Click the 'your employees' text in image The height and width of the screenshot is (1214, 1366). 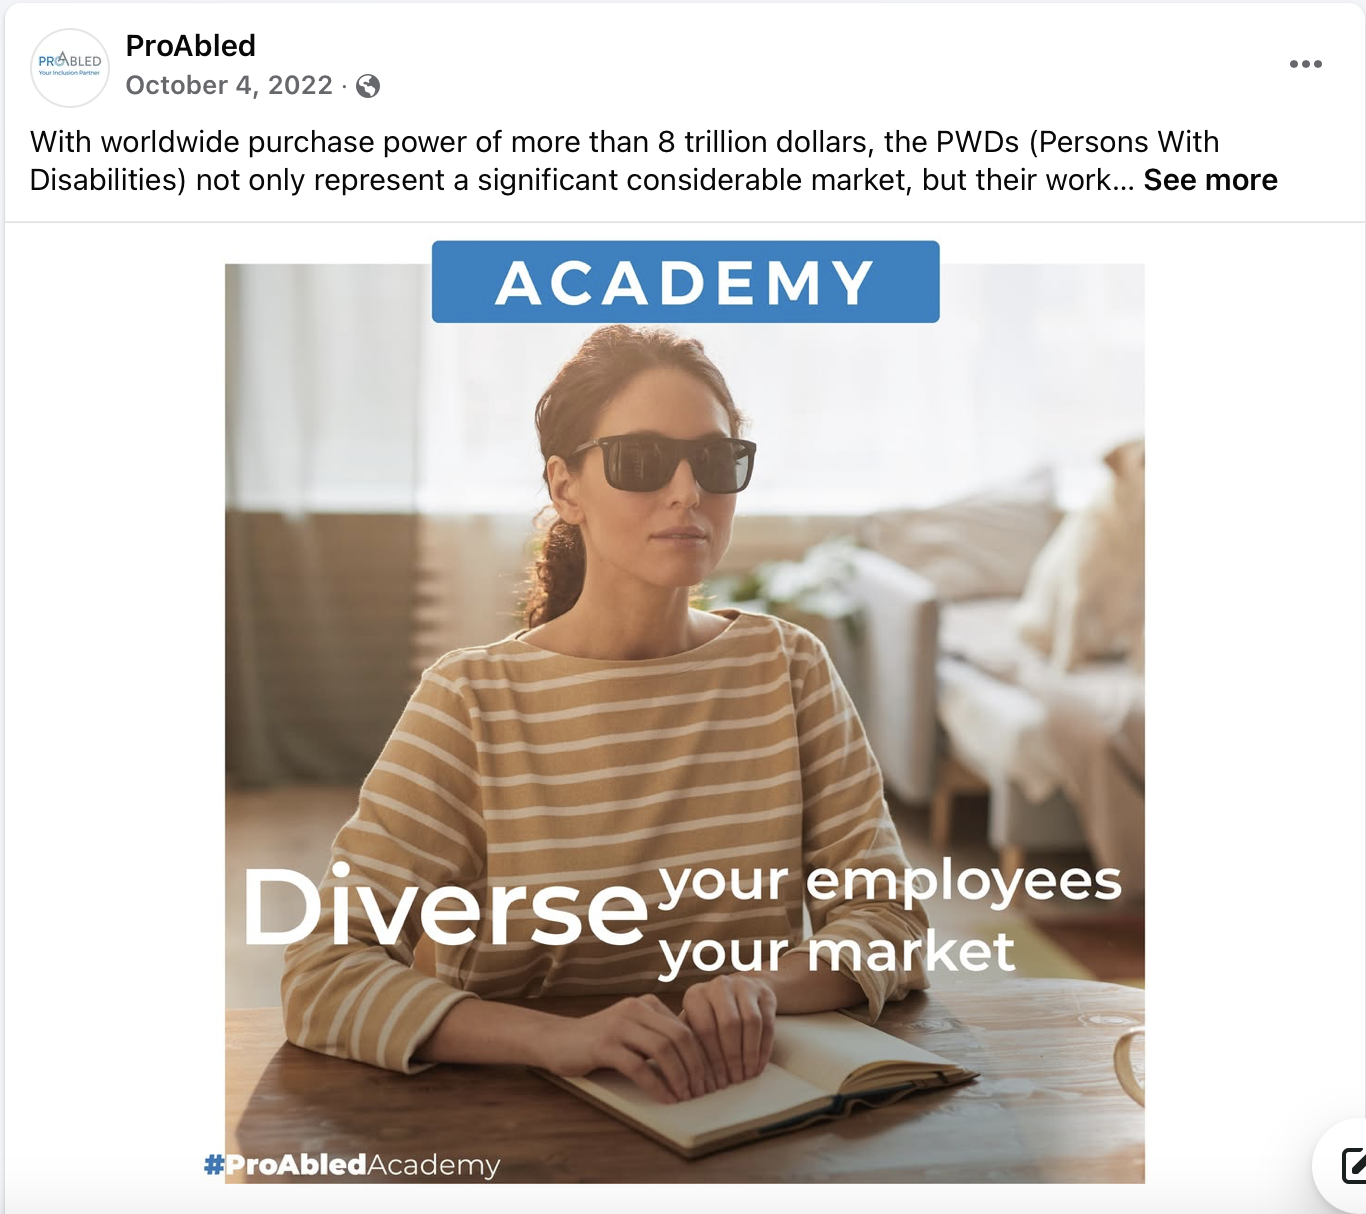tap(890, 883)
